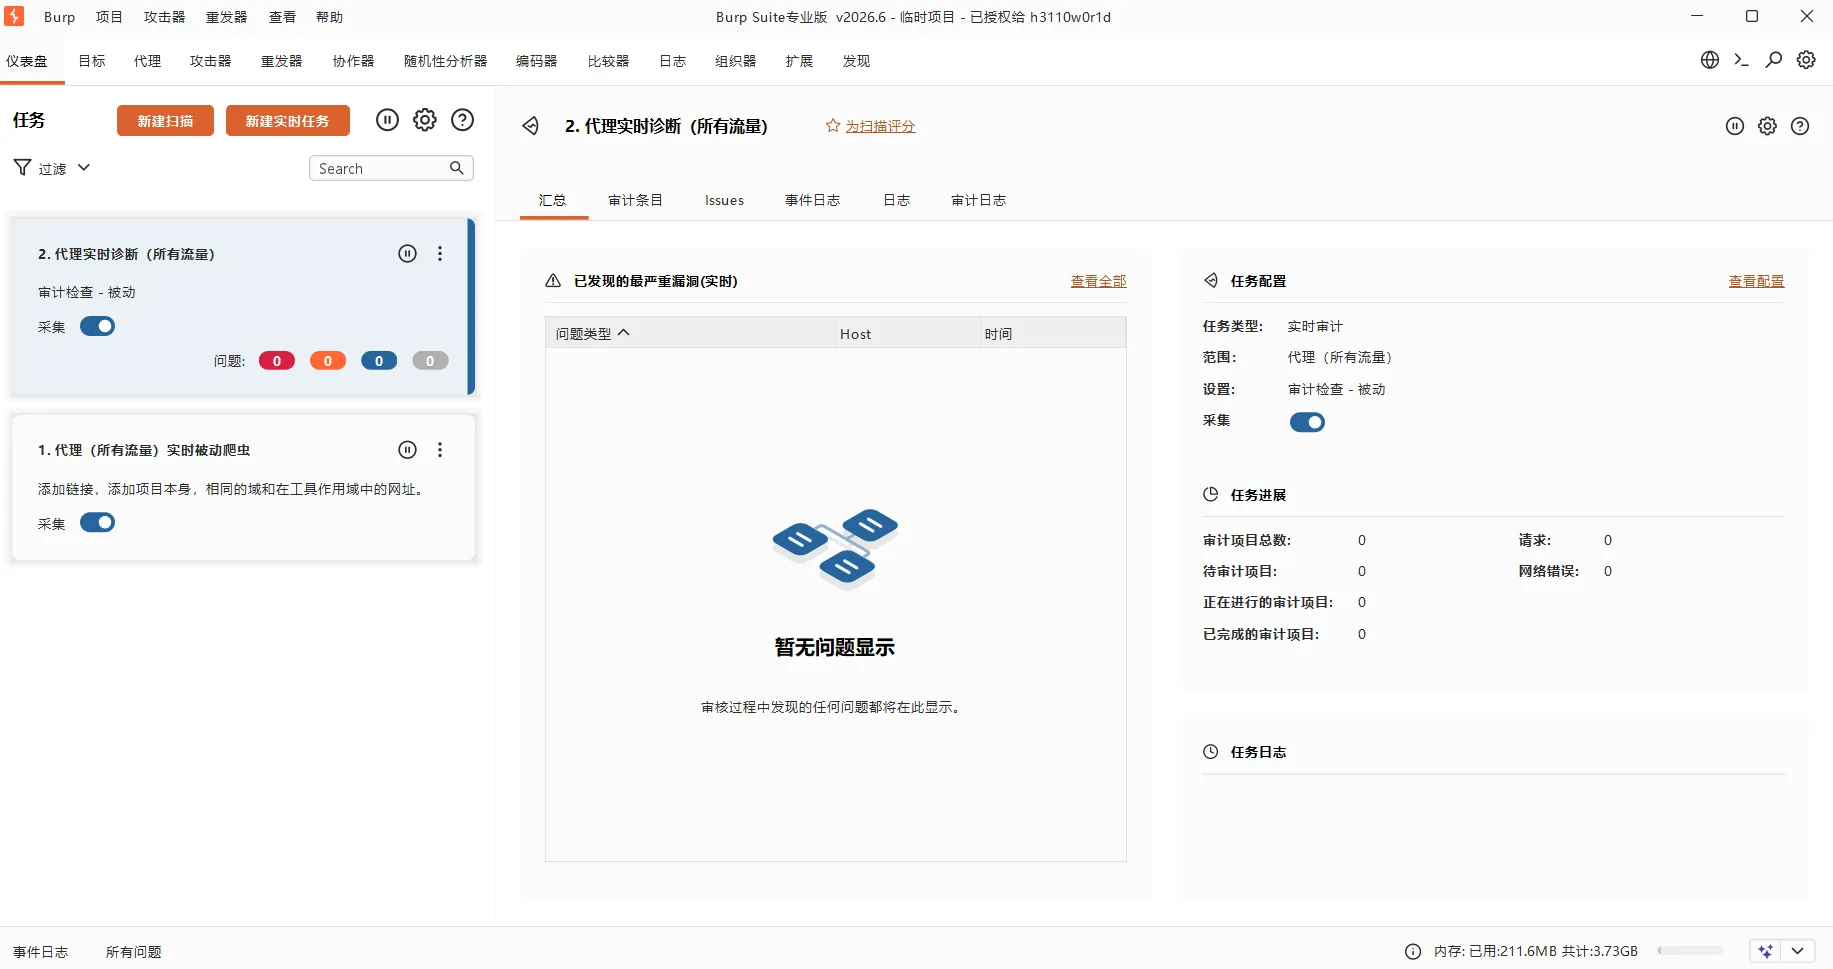Click the 查看配置 link
This screenshot has width=1833, height=969.
(1756, 281)
